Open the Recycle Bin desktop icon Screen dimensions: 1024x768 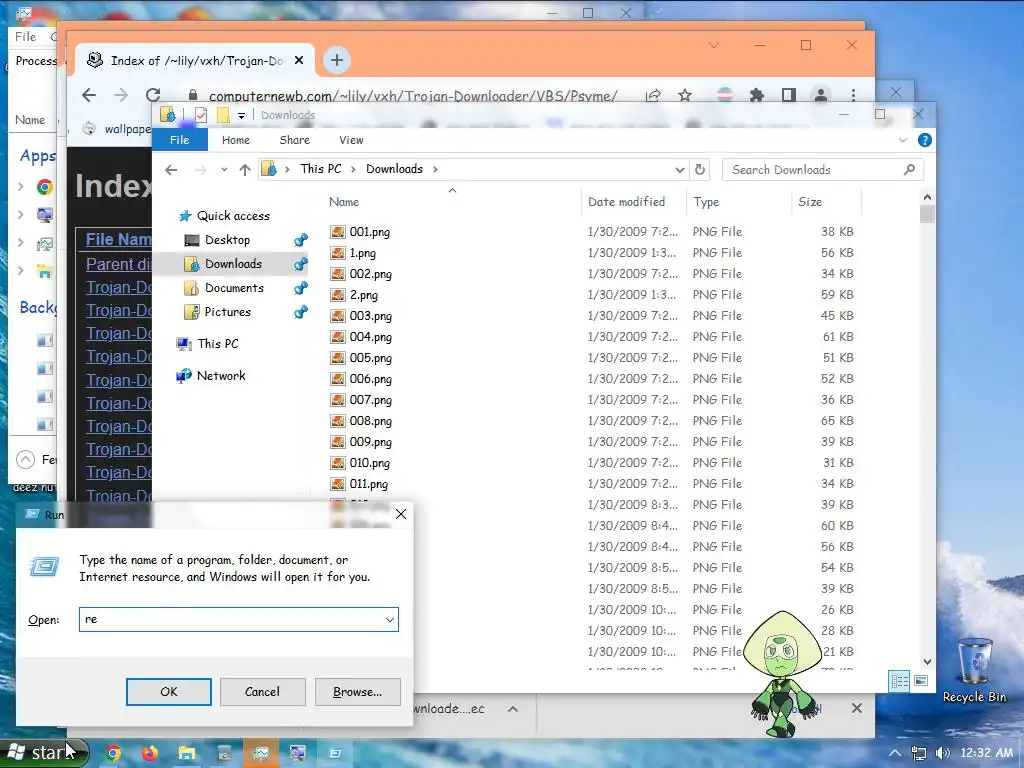[974, 671]
